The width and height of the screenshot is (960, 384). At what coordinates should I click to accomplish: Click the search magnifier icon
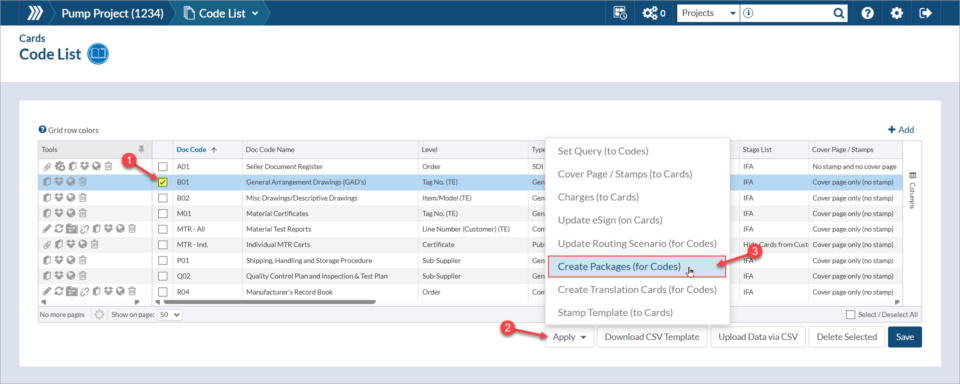[838, 13]
